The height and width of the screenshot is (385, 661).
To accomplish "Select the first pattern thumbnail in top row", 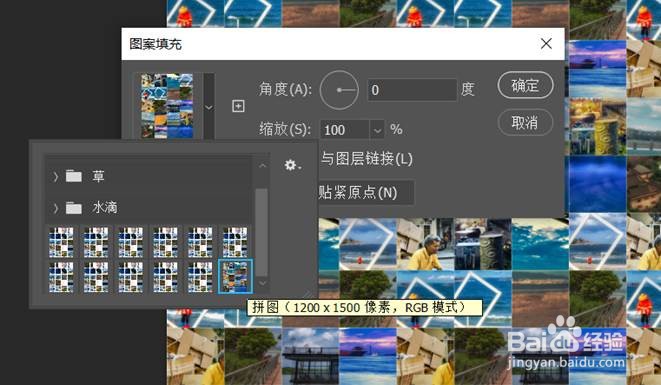I will 61,242.
